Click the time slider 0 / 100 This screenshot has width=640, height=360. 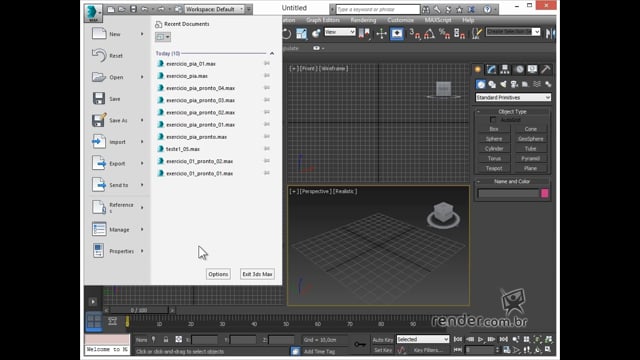pyautogui.click(x=139, y=310)
